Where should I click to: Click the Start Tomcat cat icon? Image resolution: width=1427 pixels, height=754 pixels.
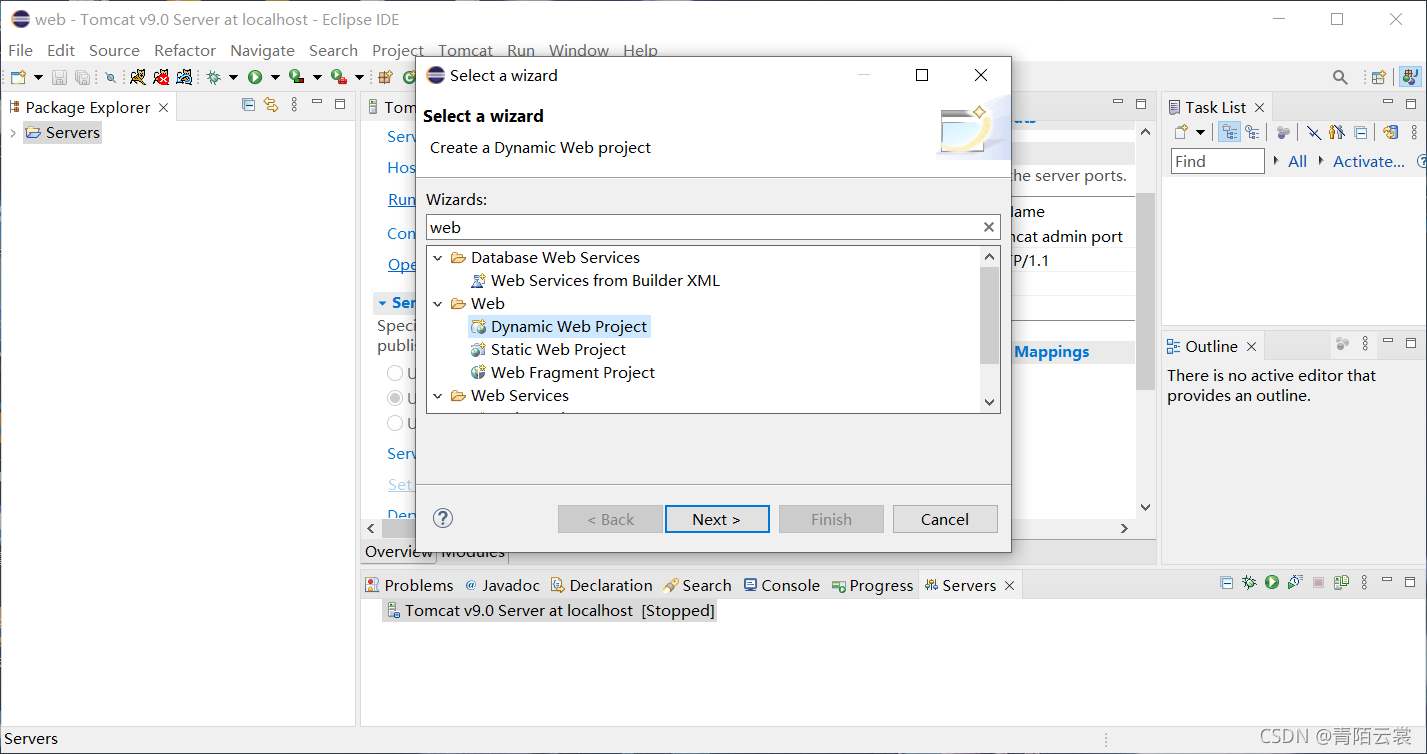(x=138, y=77)
